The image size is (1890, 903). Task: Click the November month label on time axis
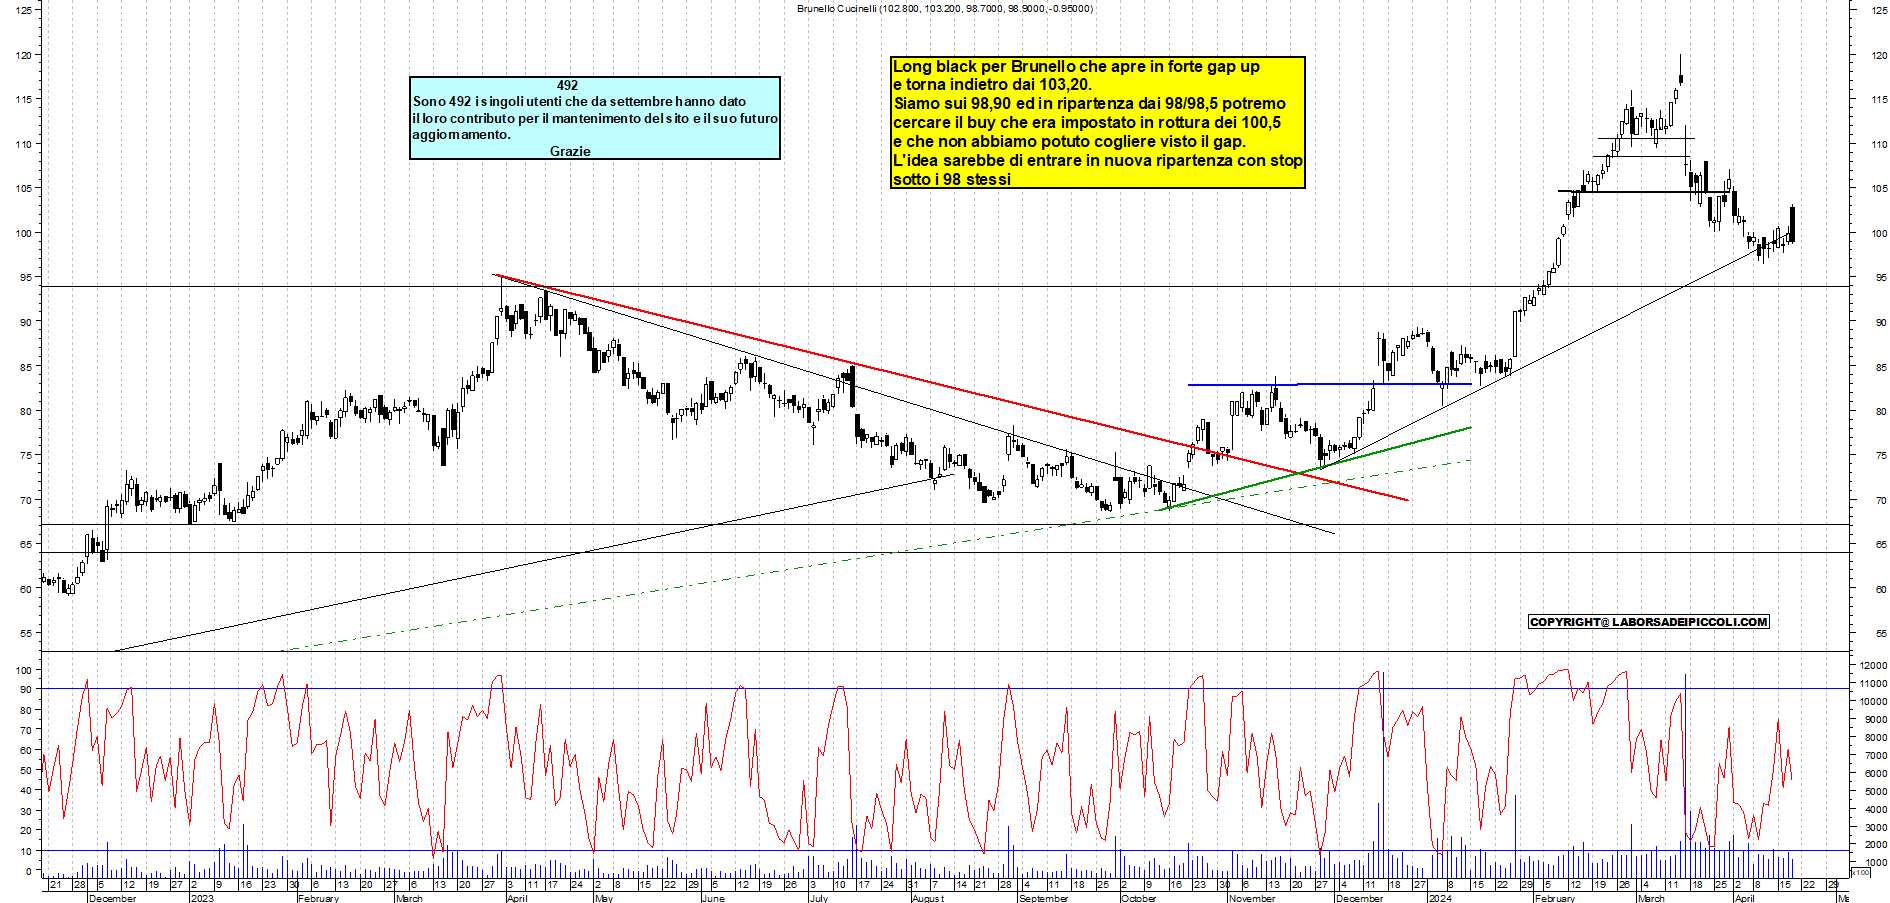point(1252,898)
